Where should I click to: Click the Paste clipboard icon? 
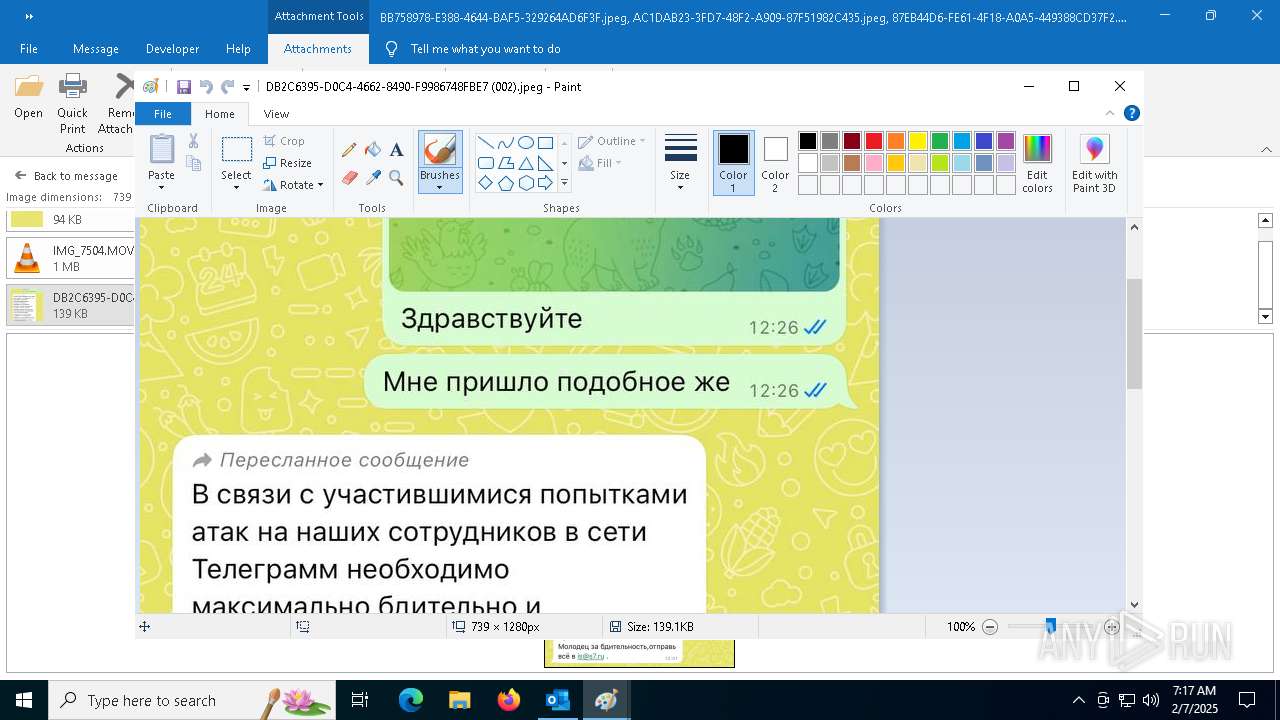[161, 149]
